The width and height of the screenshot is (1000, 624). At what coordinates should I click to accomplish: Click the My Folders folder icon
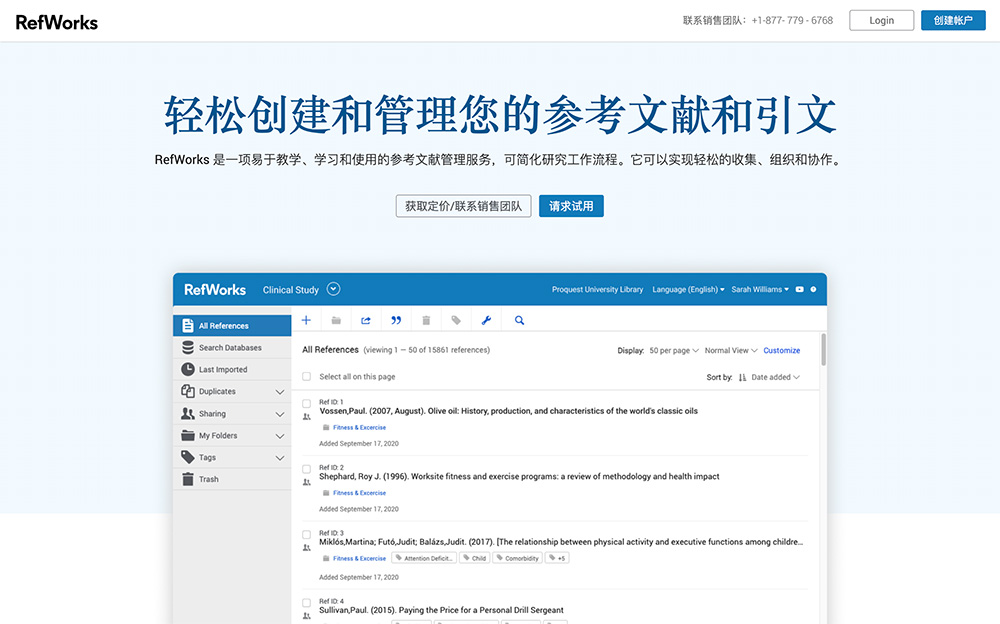pos(188,435)
